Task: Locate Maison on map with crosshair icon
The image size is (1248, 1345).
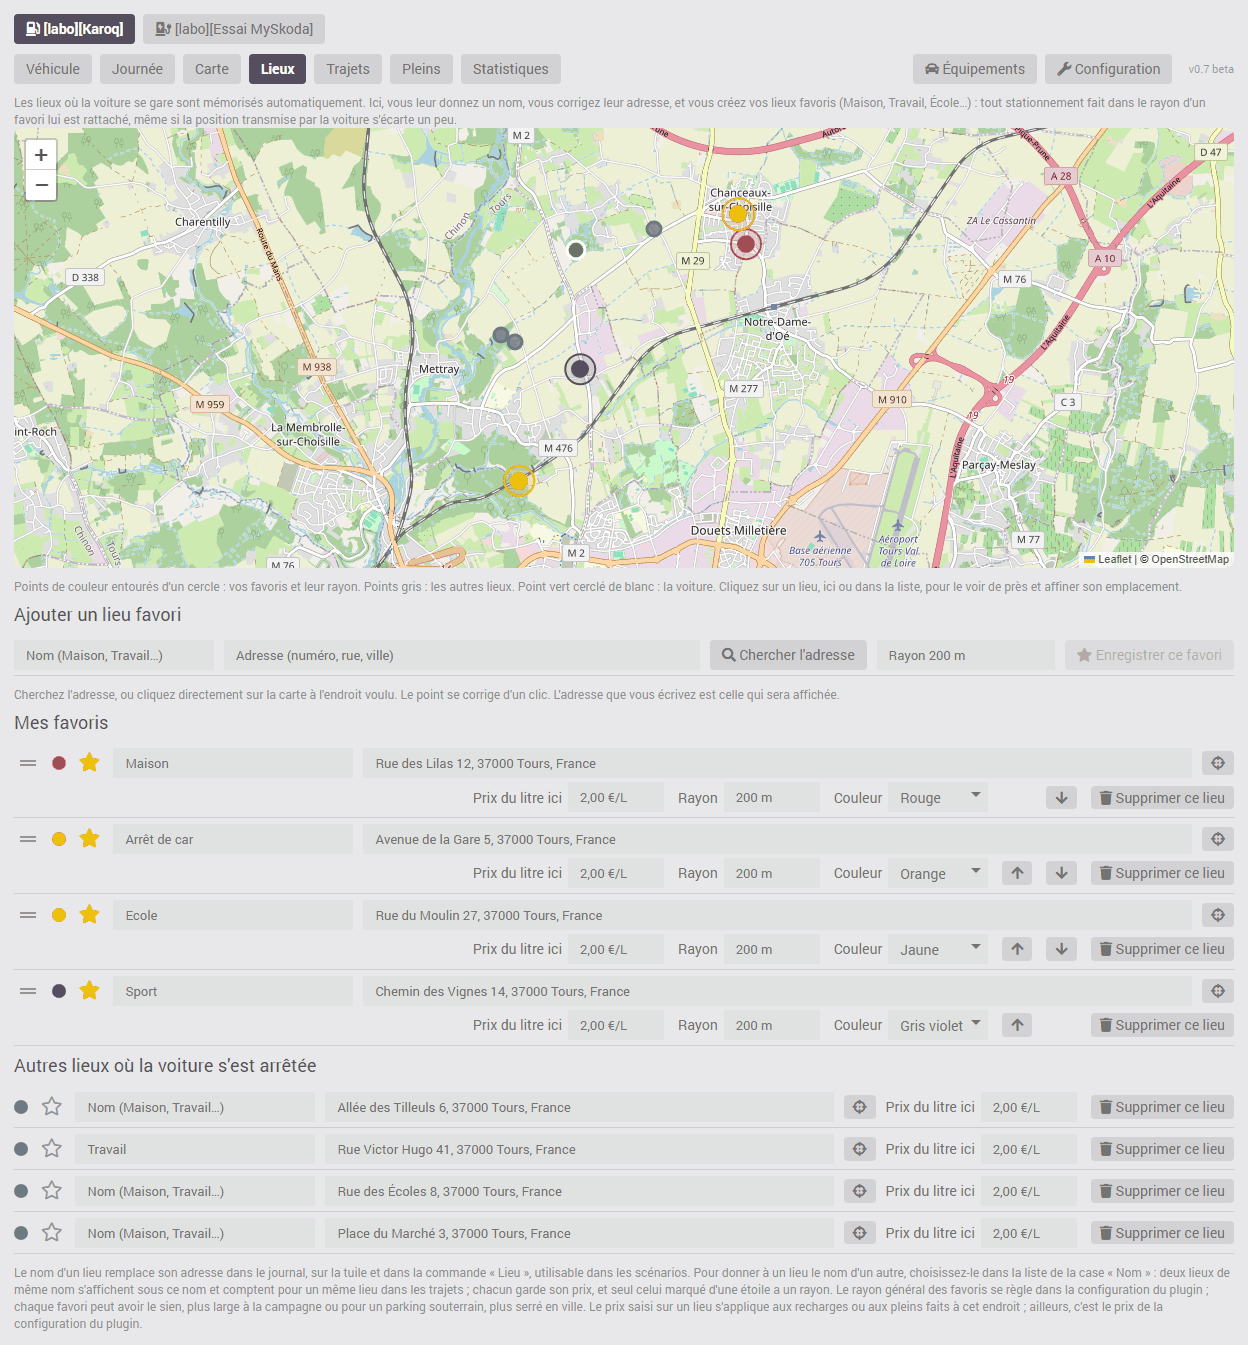Action: tap(1217, 763)
